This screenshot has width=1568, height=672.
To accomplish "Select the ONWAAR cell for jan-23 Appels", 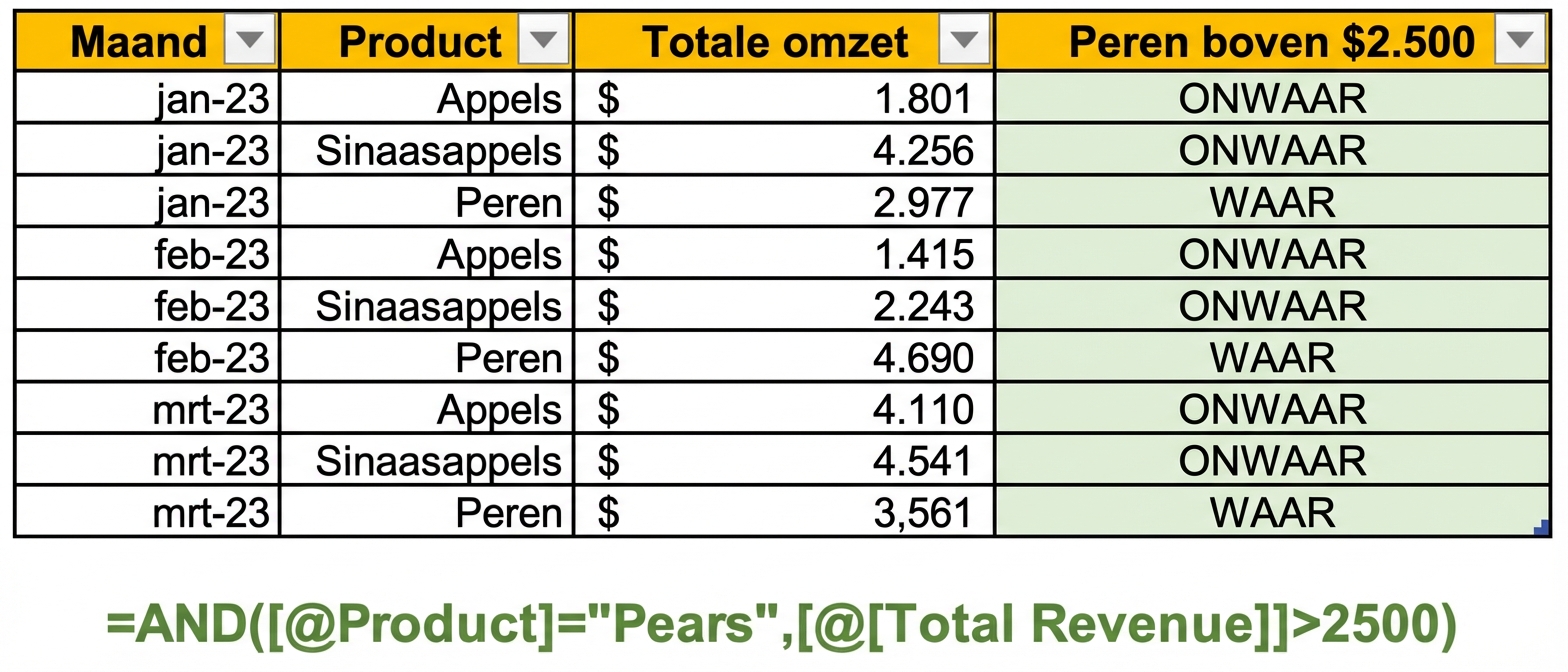I will [1270, 97].
